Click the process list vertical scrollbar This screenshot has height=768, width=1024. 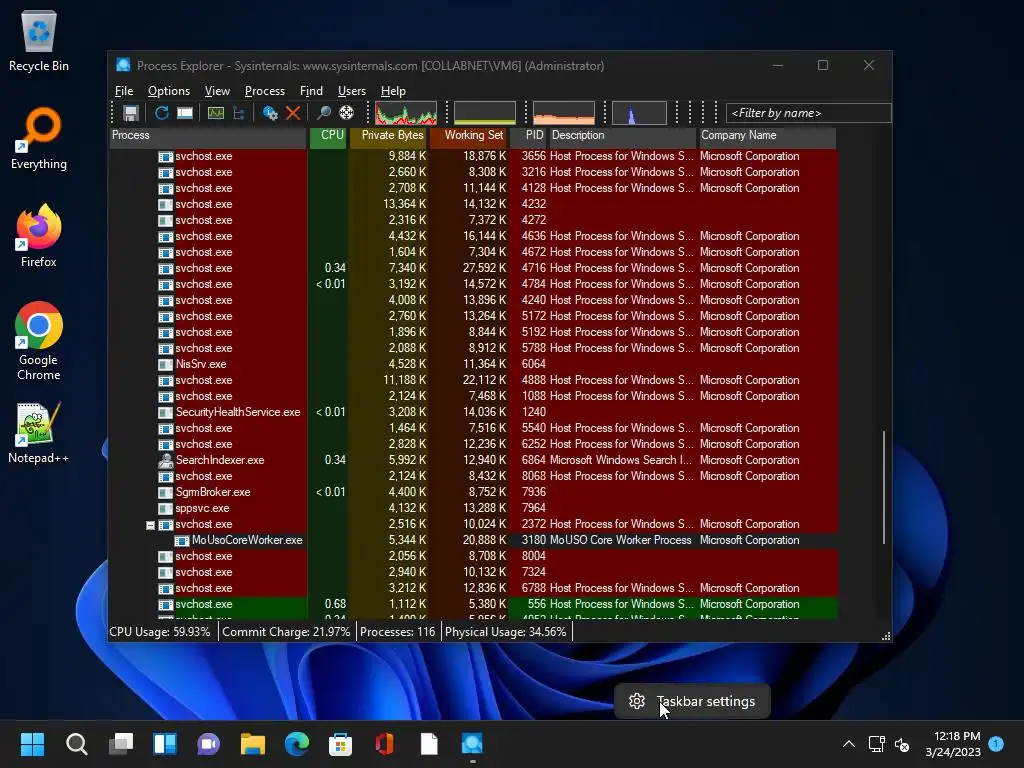[884, 487]
